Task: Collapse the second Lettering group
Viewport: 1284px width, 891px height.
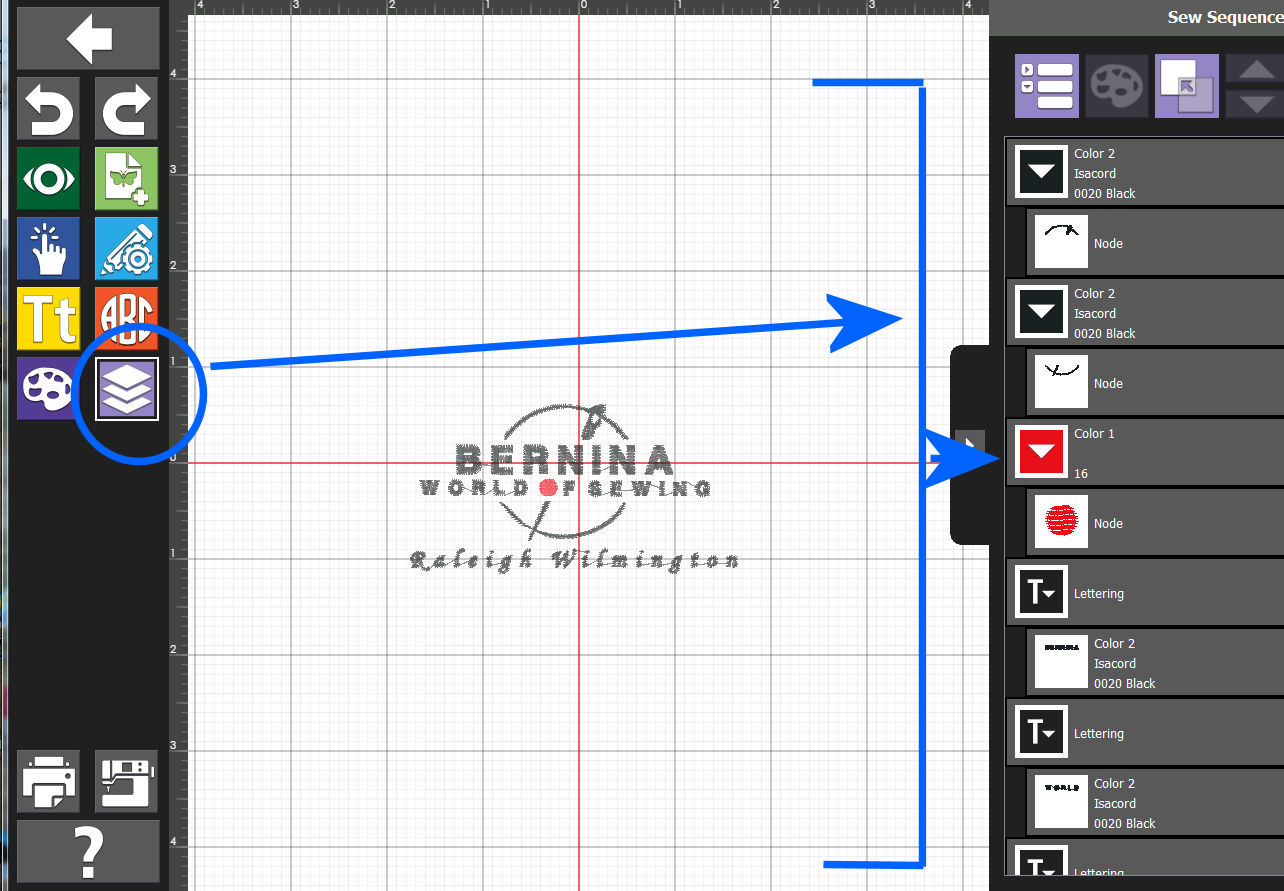Action: pos(1041,732)
